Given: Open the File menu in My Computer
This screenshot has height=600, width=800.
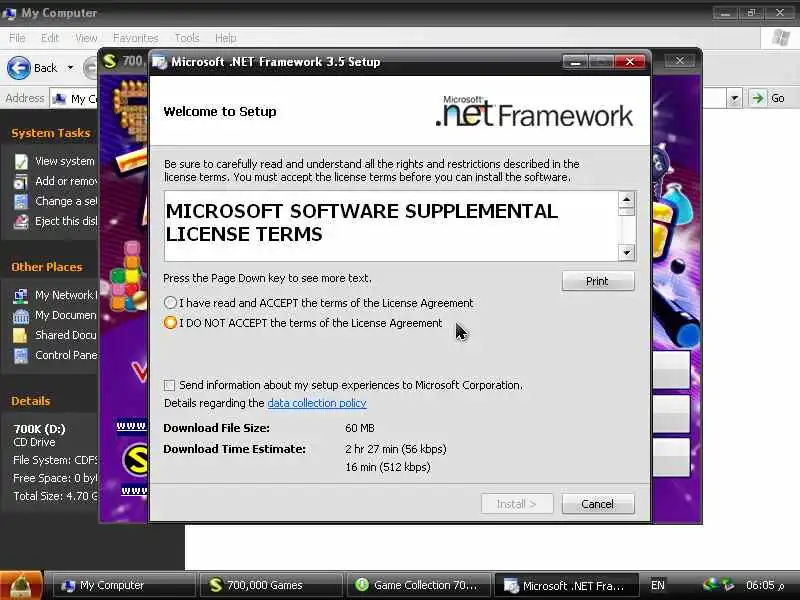Looking at the screenshot, I should (17, 38).
